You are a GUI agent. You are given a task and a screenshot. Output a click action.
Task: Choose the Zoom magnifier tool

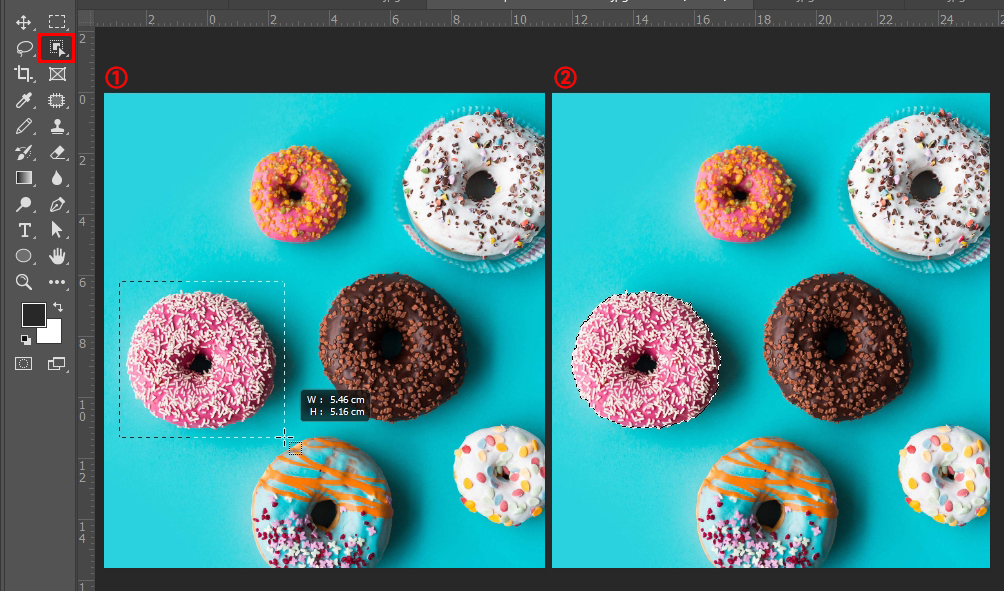24,282
